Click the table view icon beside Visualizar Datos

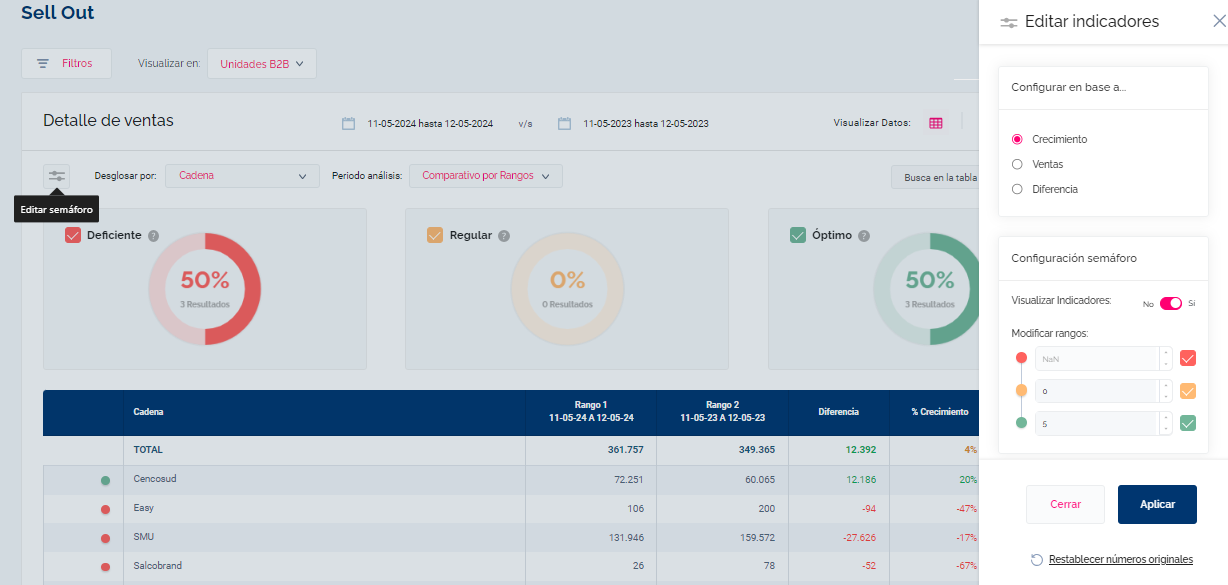click(x=935, y=123)
